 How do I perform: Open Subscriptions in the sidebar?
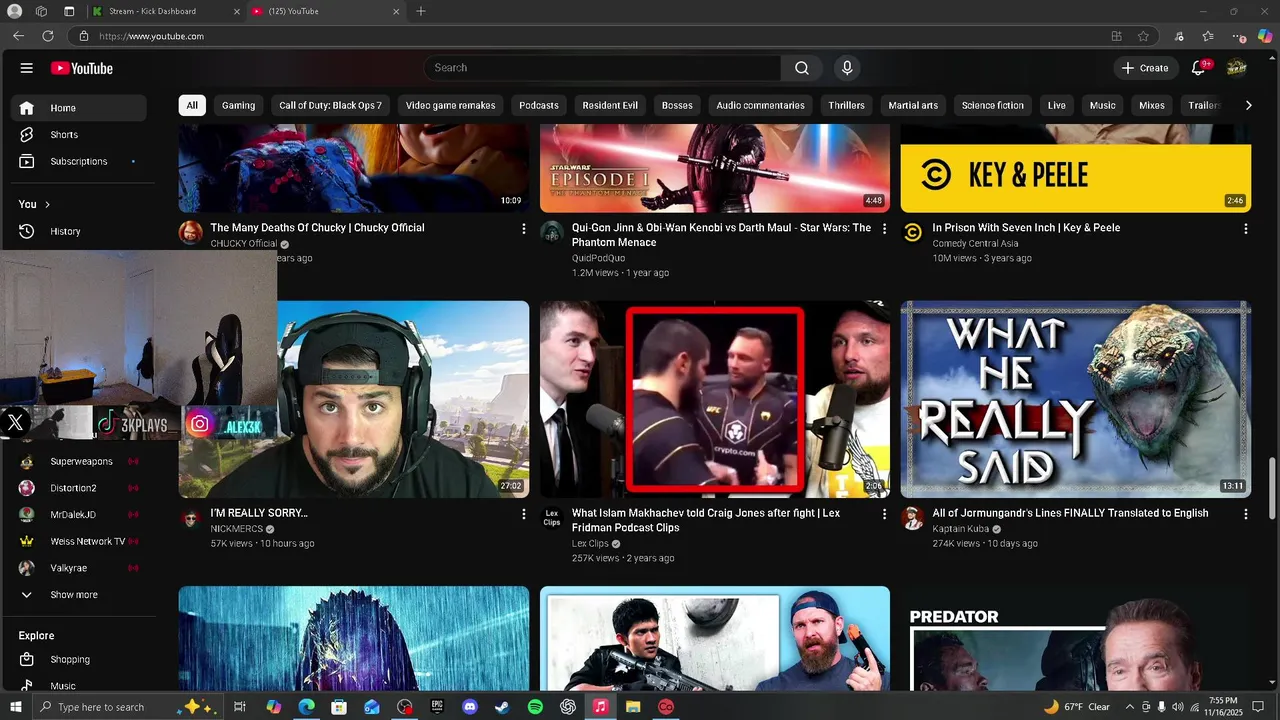point(79,161)
